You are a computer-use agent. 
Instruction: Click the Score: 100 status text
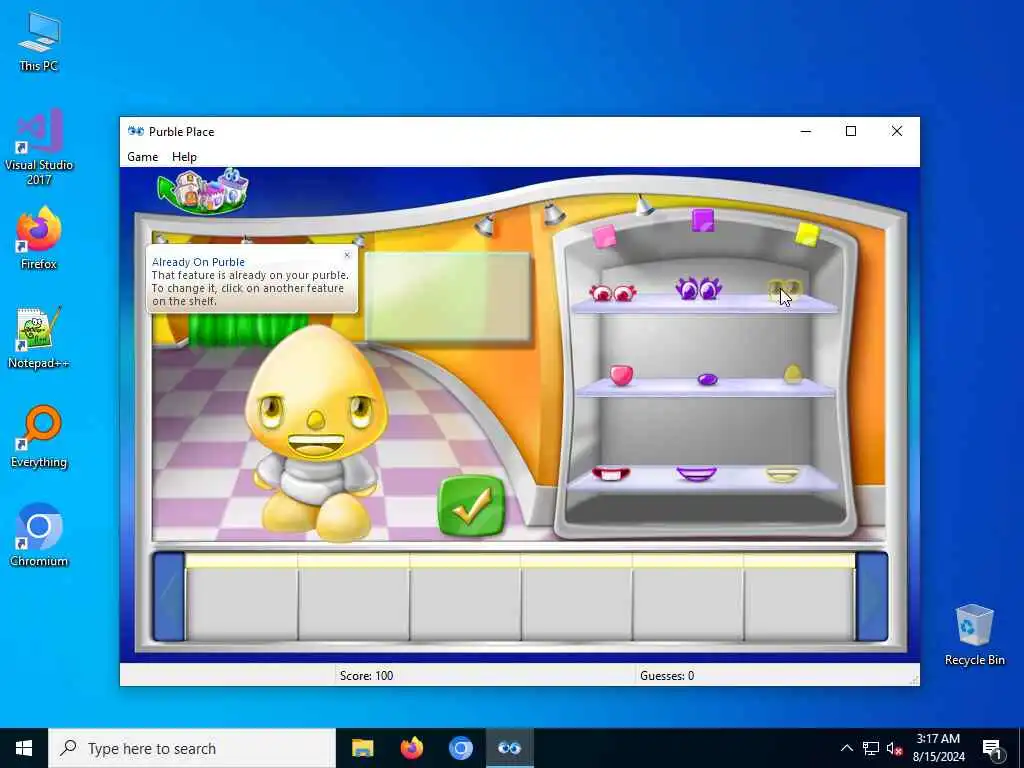tap(366, 676)
